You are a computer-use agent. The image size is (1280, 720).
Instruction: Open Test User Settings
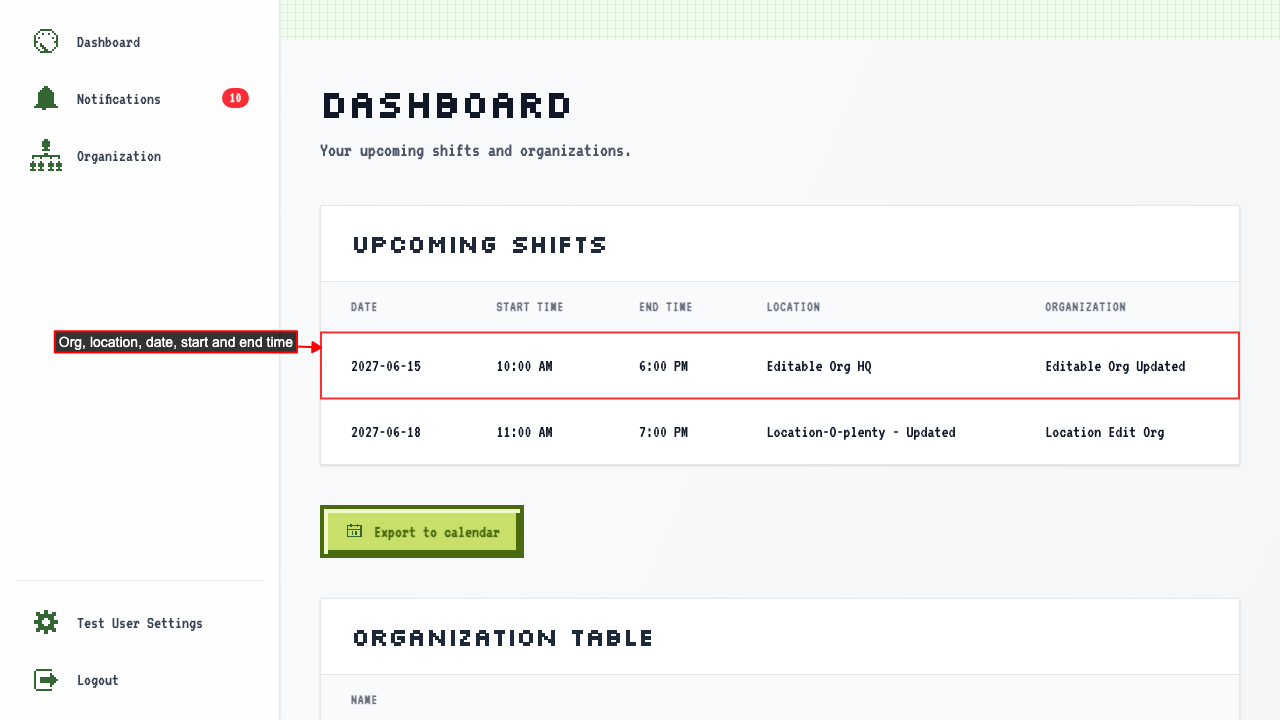139,623
